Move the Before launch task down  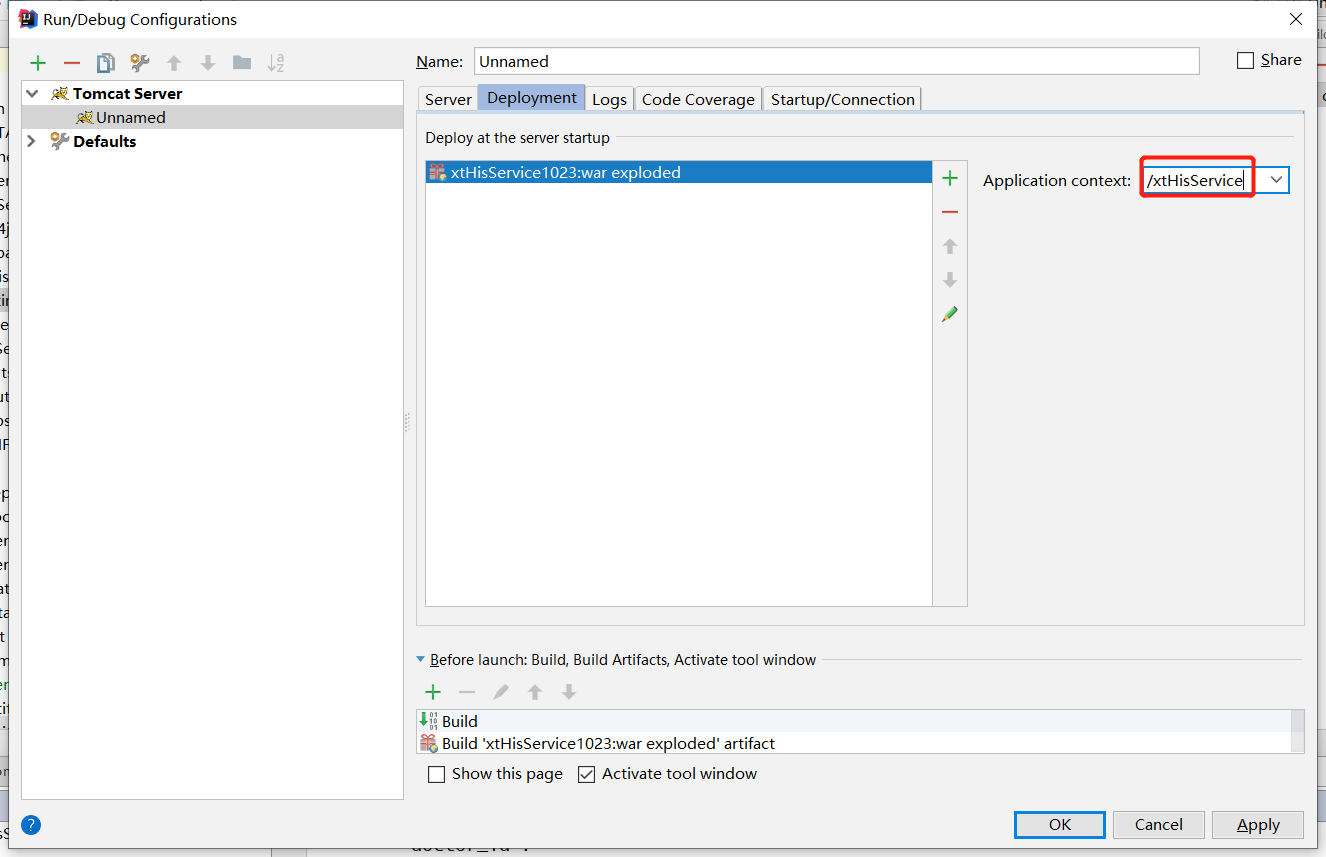(x=569, y=692)
